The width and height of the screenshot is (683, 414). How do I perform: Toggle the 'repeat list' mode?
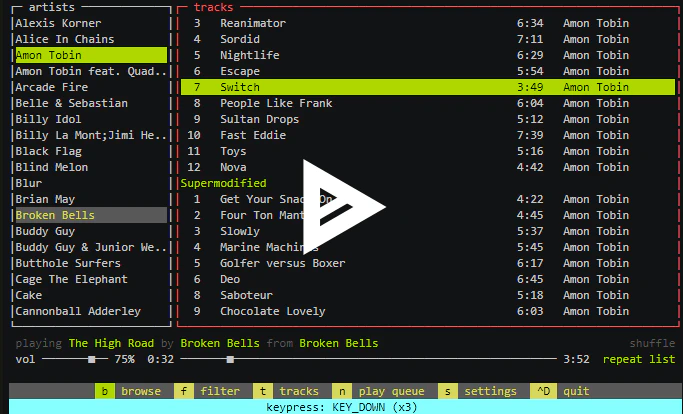[x=639, y=360]
